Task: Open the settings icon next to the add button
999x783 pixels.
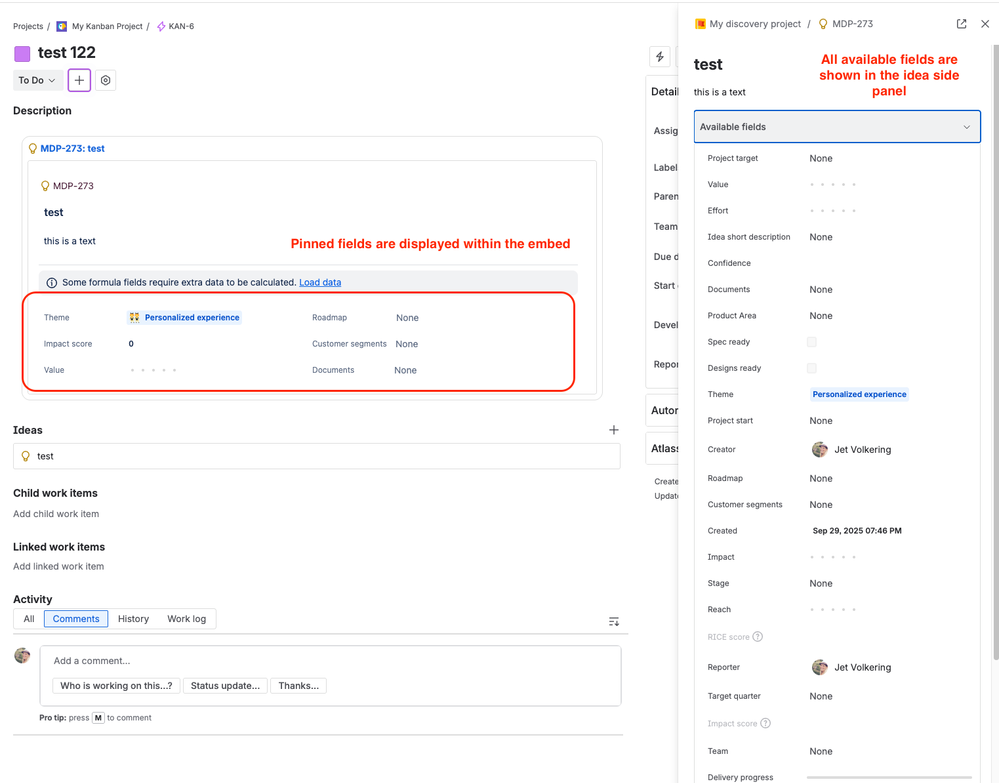Action: (106, 80)
